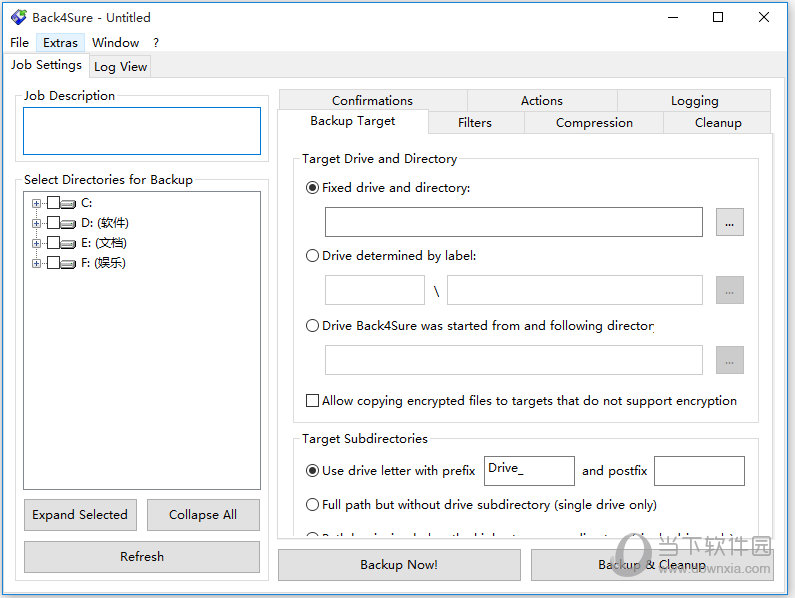Open the ? help menu
The image size is (795, 598).
[x=156, y=43]
